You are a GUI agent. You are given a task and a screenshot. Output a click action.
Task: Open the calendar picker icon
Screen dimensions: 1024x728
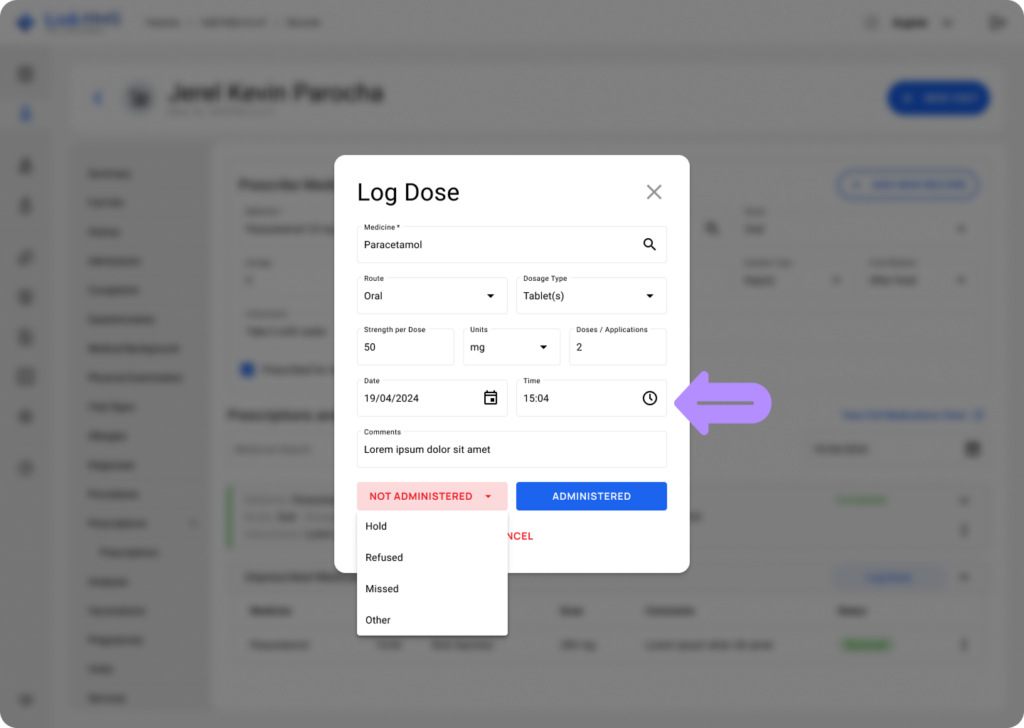[x=491, y=398]
